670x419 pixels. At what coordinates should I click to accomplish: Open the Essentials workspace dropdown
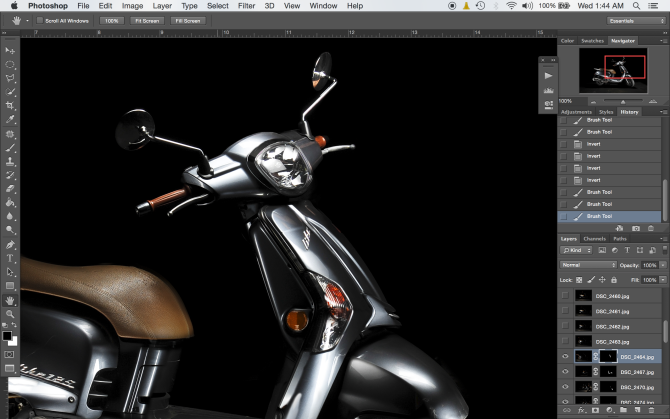pyautogui.click(x=635, y=20)
